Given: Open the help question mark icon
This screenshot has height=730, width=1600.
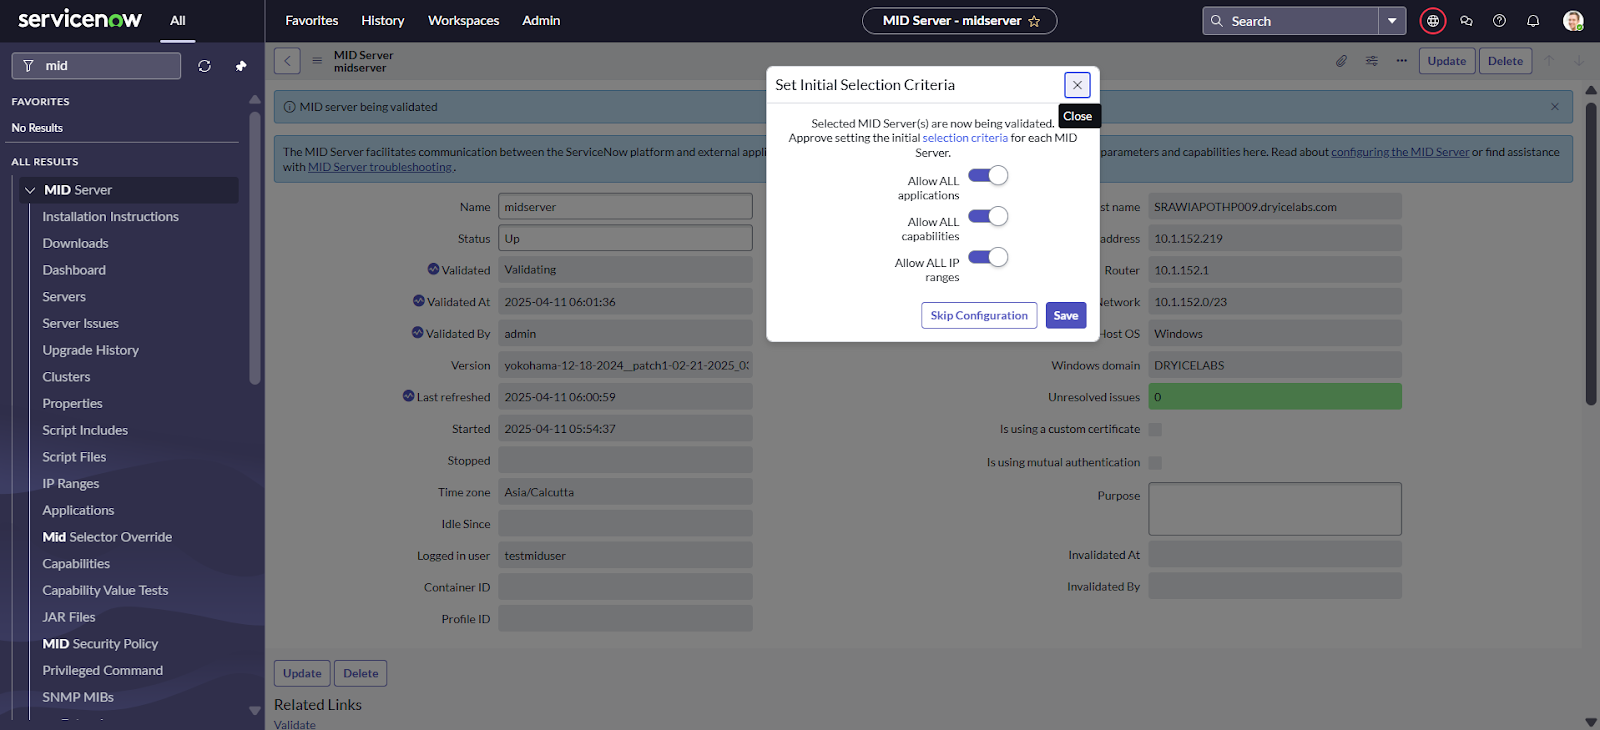Looking at the screenshot, I should 1499,21.
